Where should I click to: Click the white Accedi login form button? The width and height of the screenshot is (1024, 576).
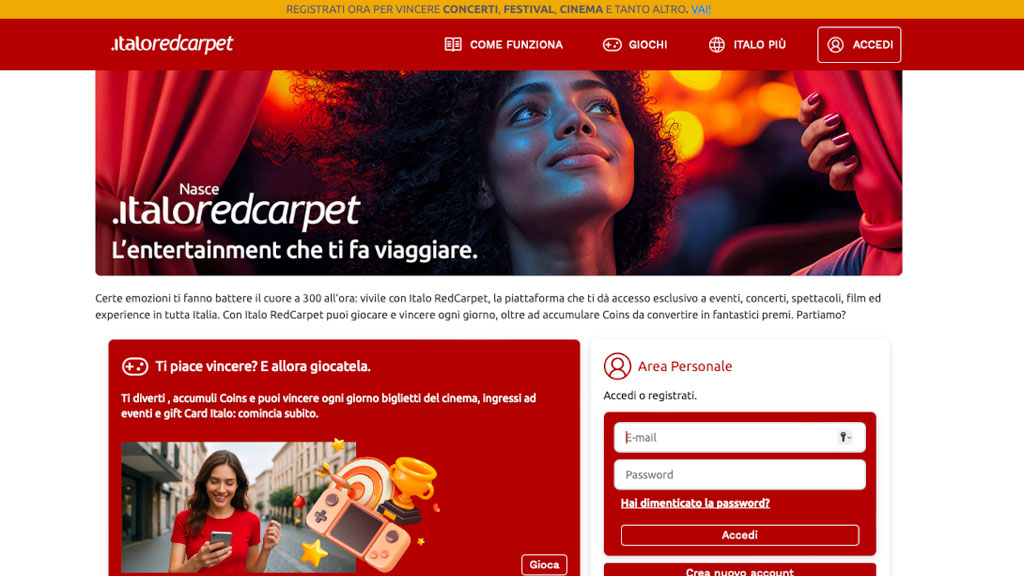(x=739, y=535)
